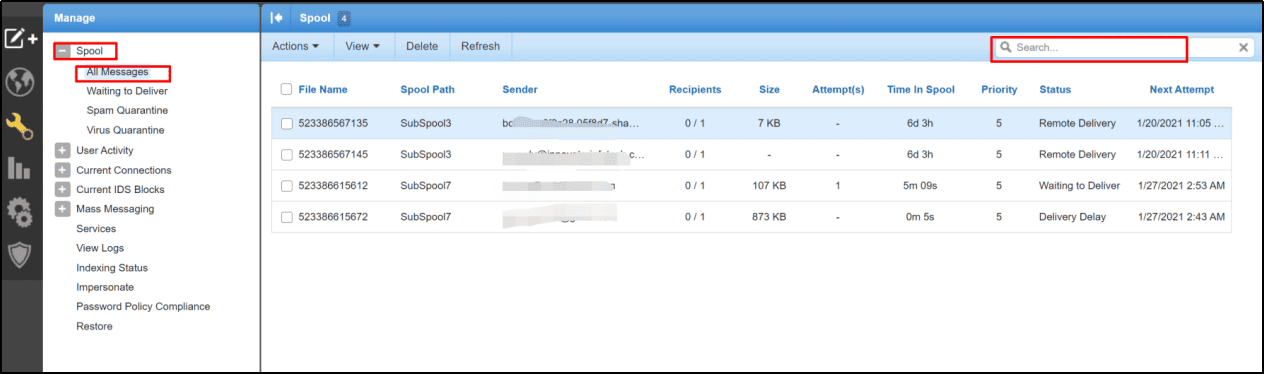The height and width of the screenshot is (374, 1264).
Task: Open the Services item
Action: [96, 229]
